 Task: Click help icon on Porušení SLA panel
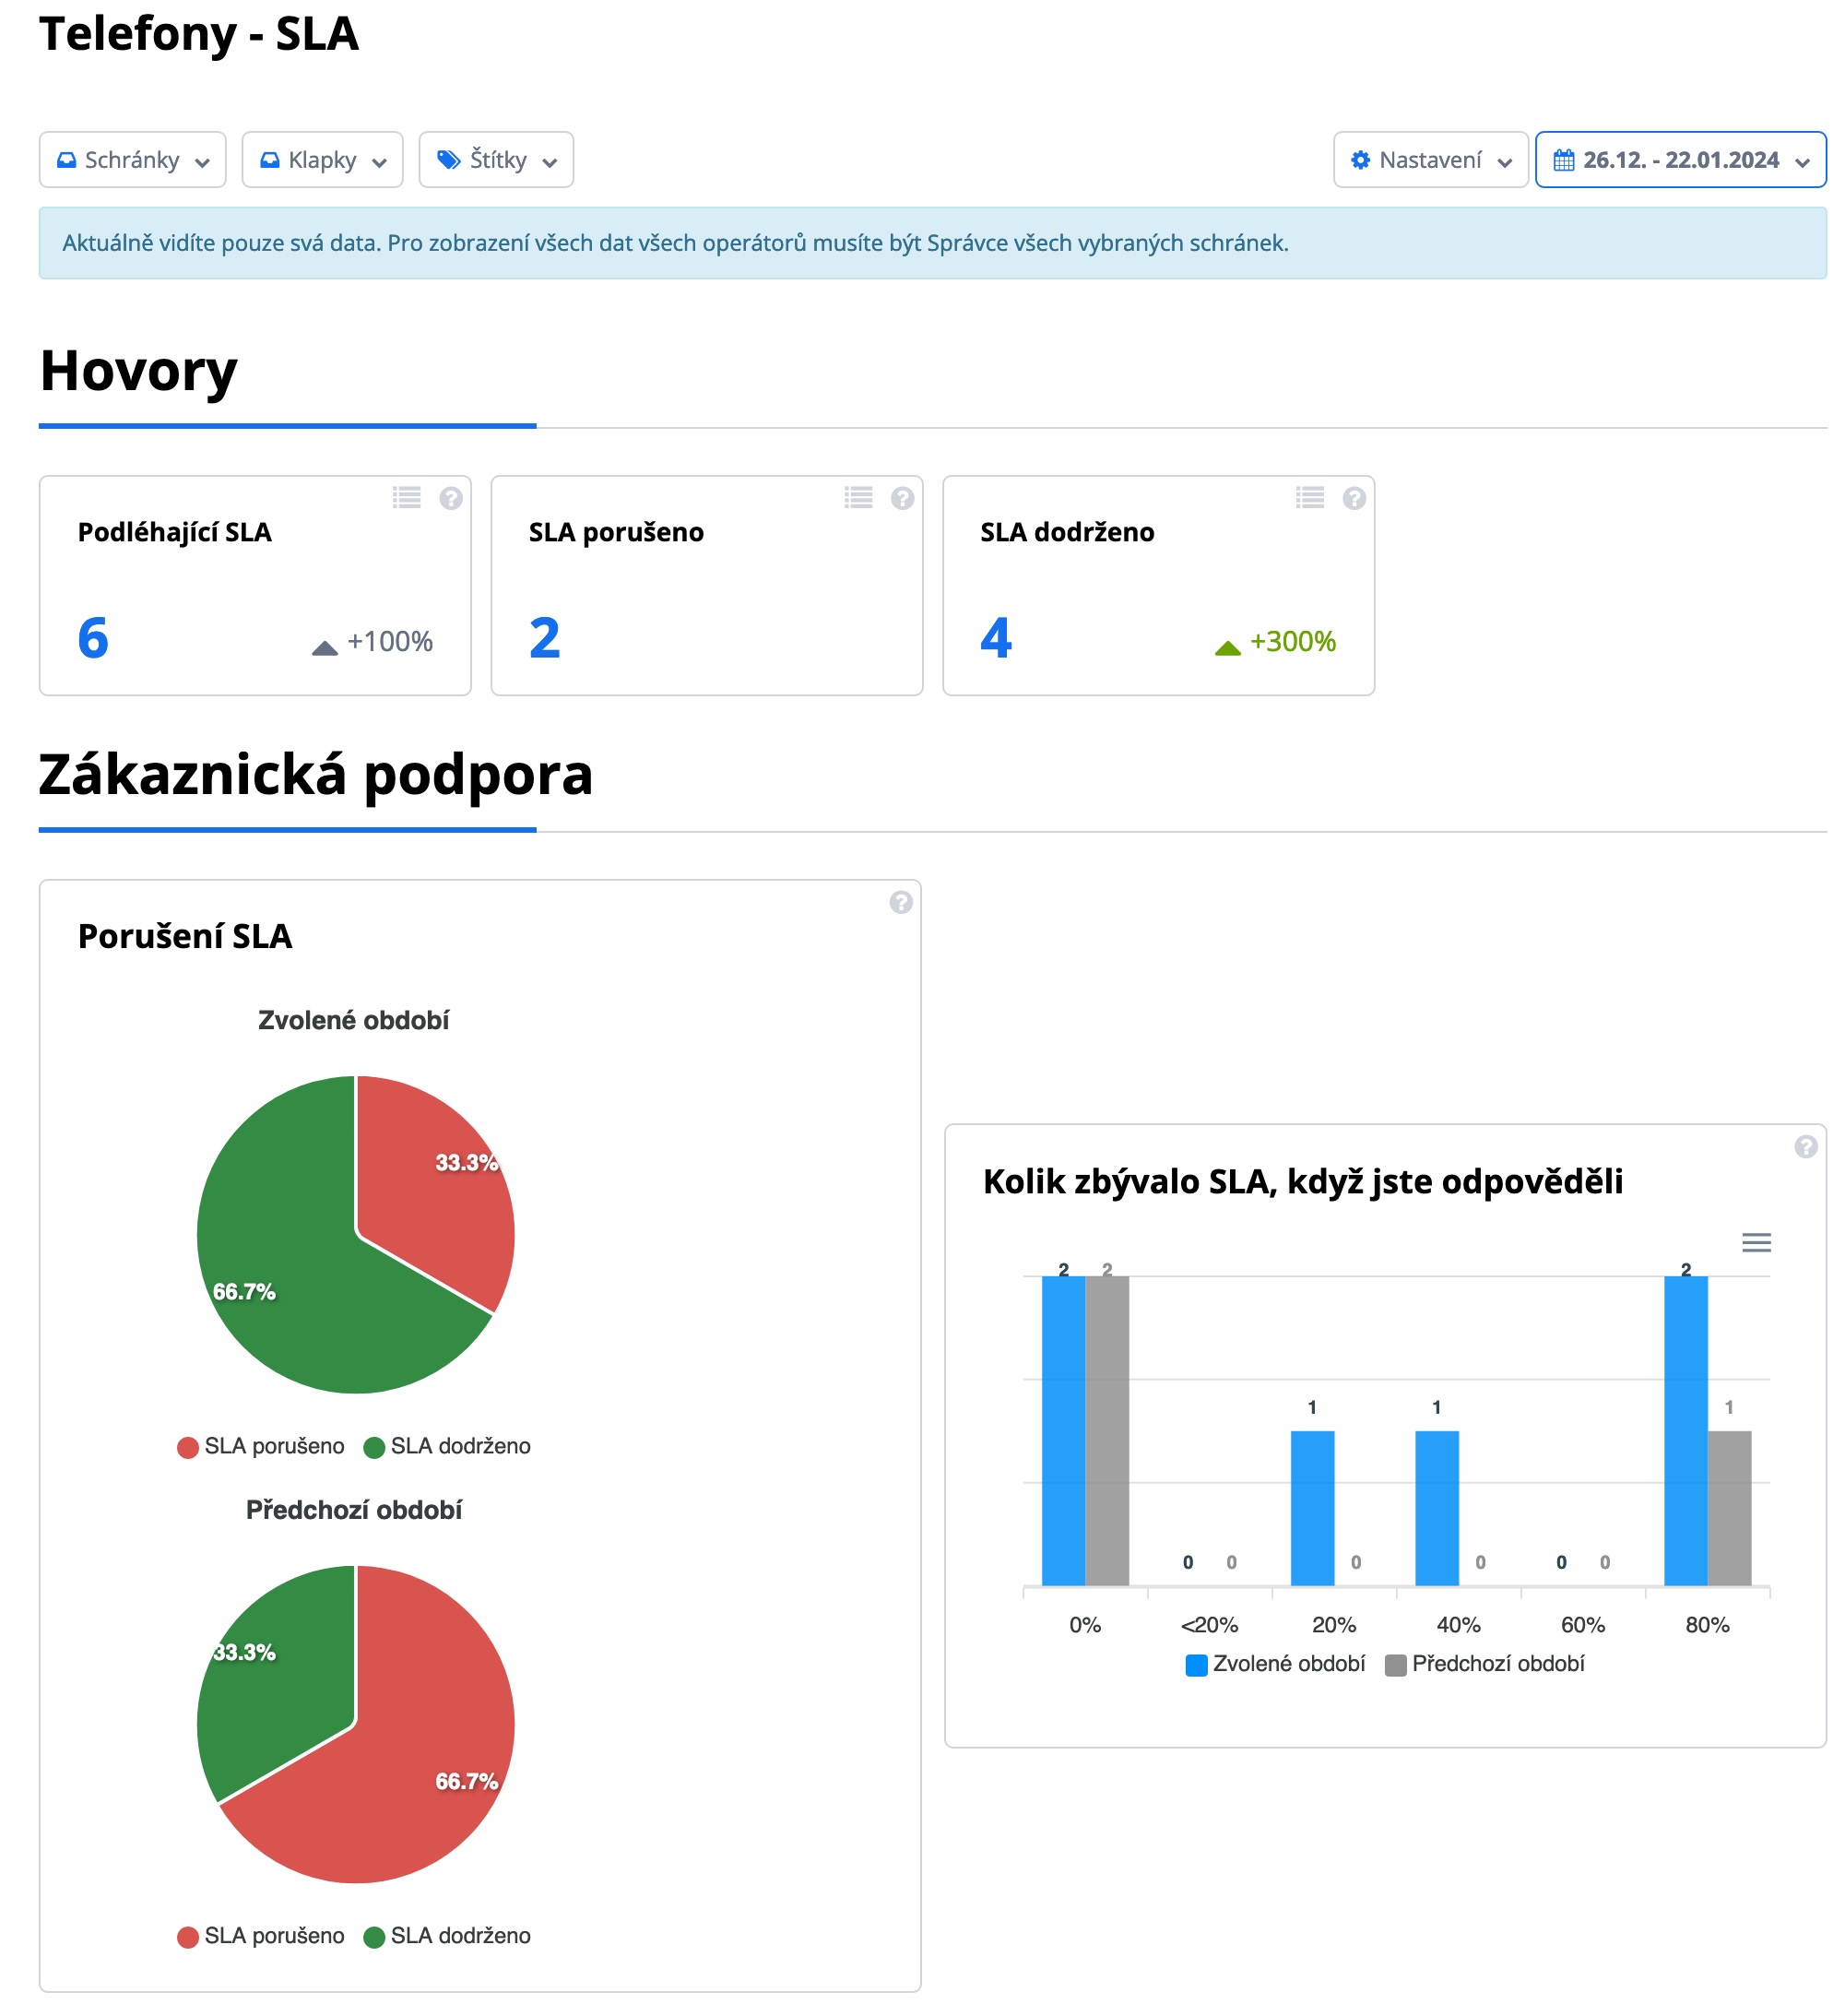(x=901, y=903)
